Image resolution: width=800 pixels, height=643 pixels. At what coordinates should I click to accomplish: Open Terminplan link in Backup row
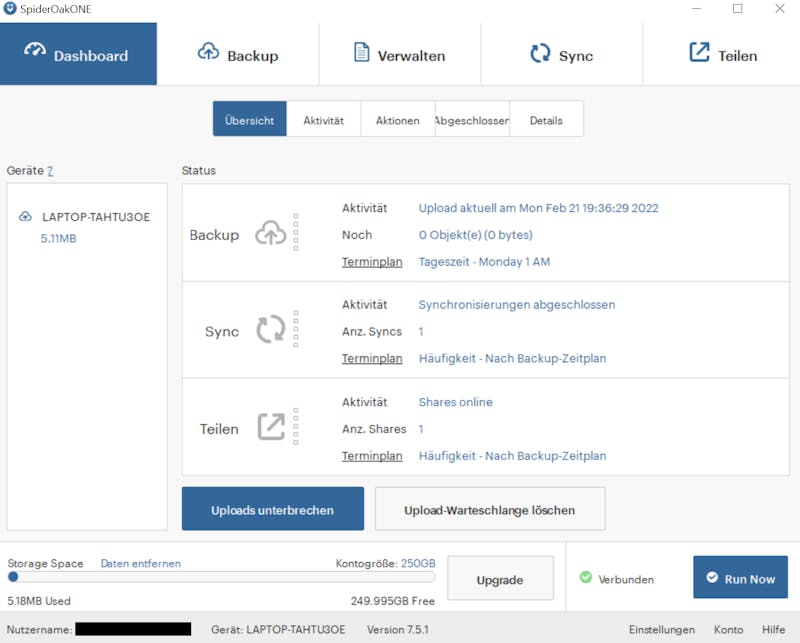click(x=372, y=262)
